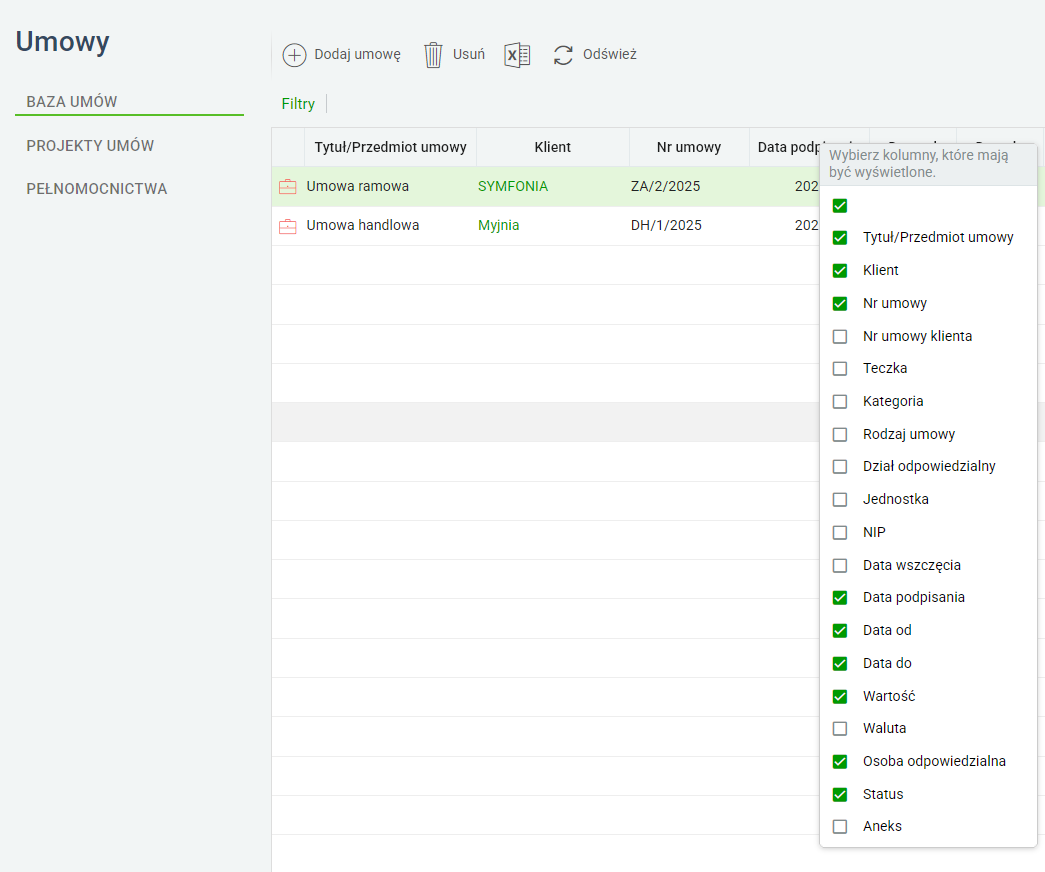Click briefcase icon of Umowa handlowa row
Image resolution: width=1045 pixels, height=872 pixels.
287,226
